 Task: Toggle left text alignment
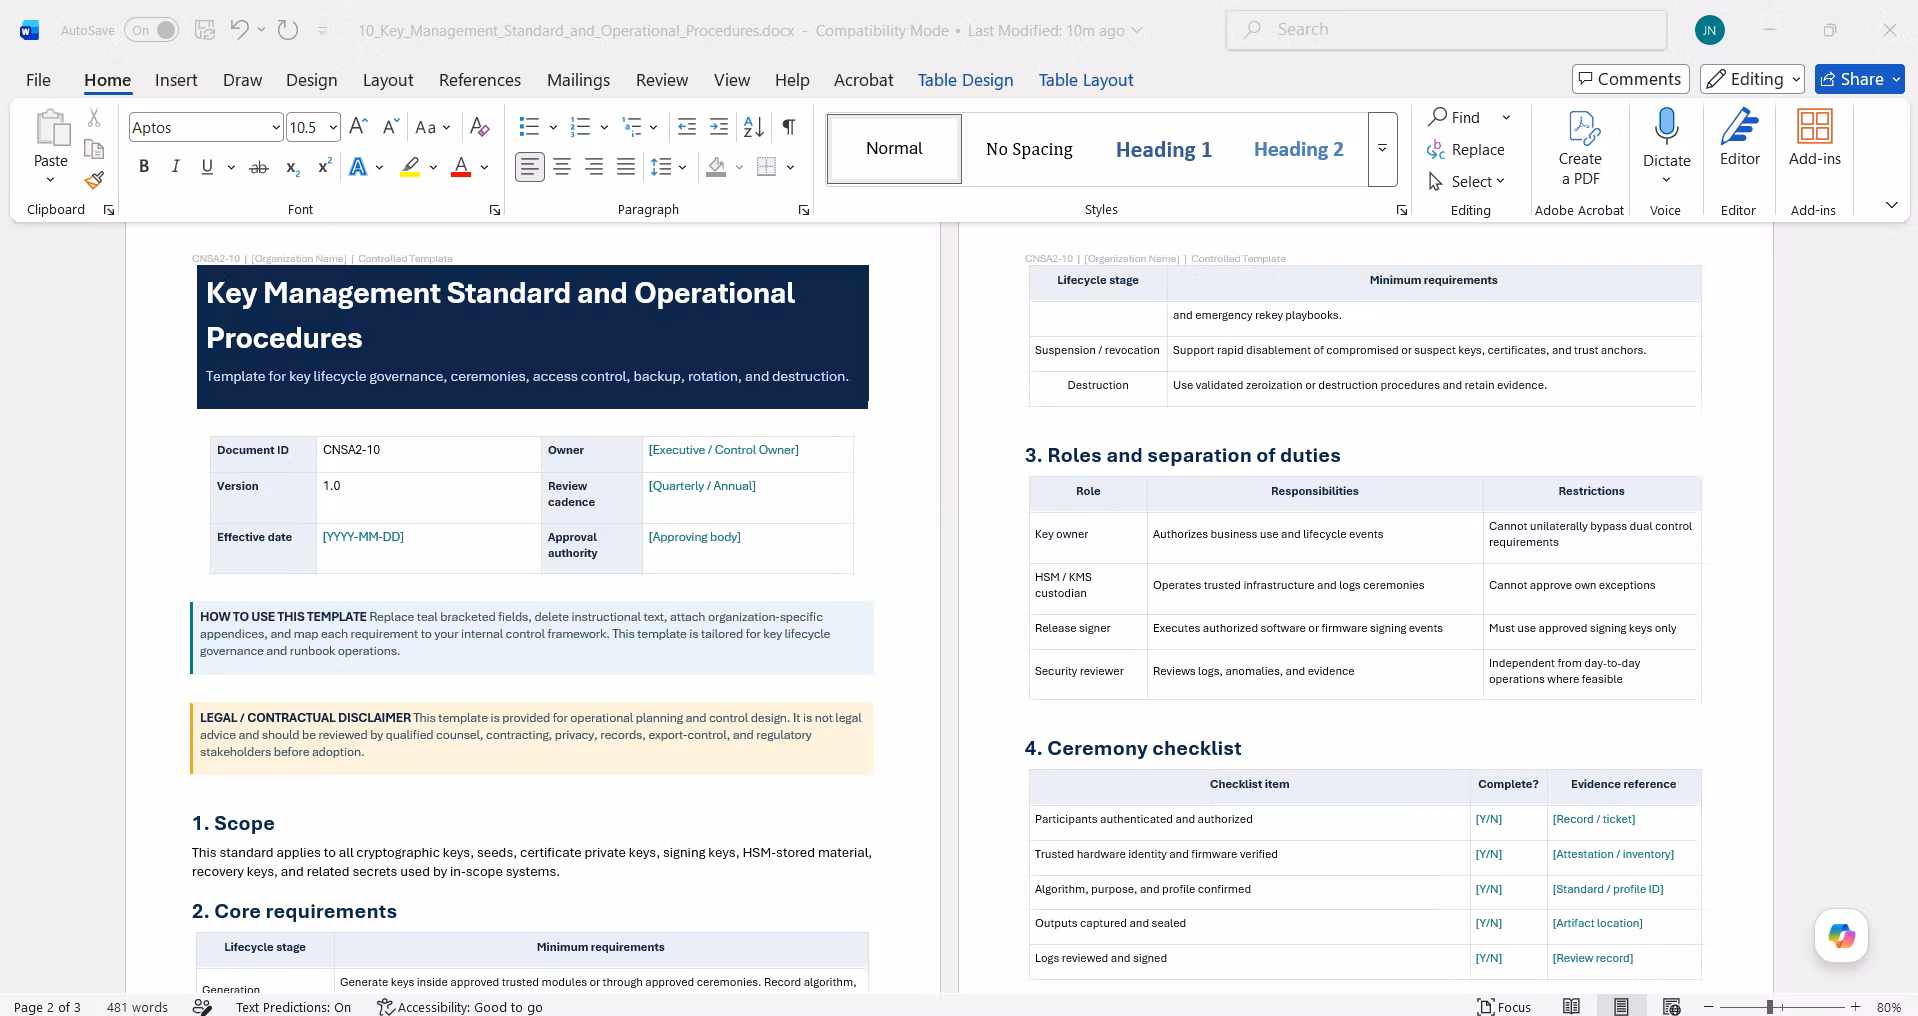click(530, 167)
